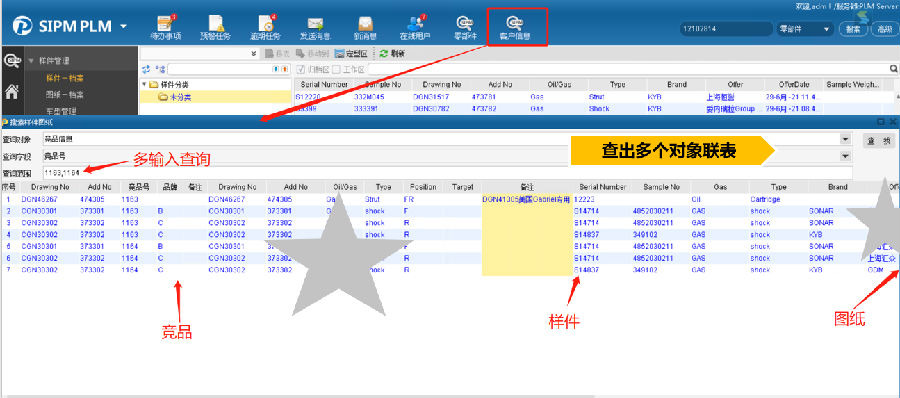
Task: Toggle the 工作区 checkbox
Action: pyautogui.click(x=336, y=69)
